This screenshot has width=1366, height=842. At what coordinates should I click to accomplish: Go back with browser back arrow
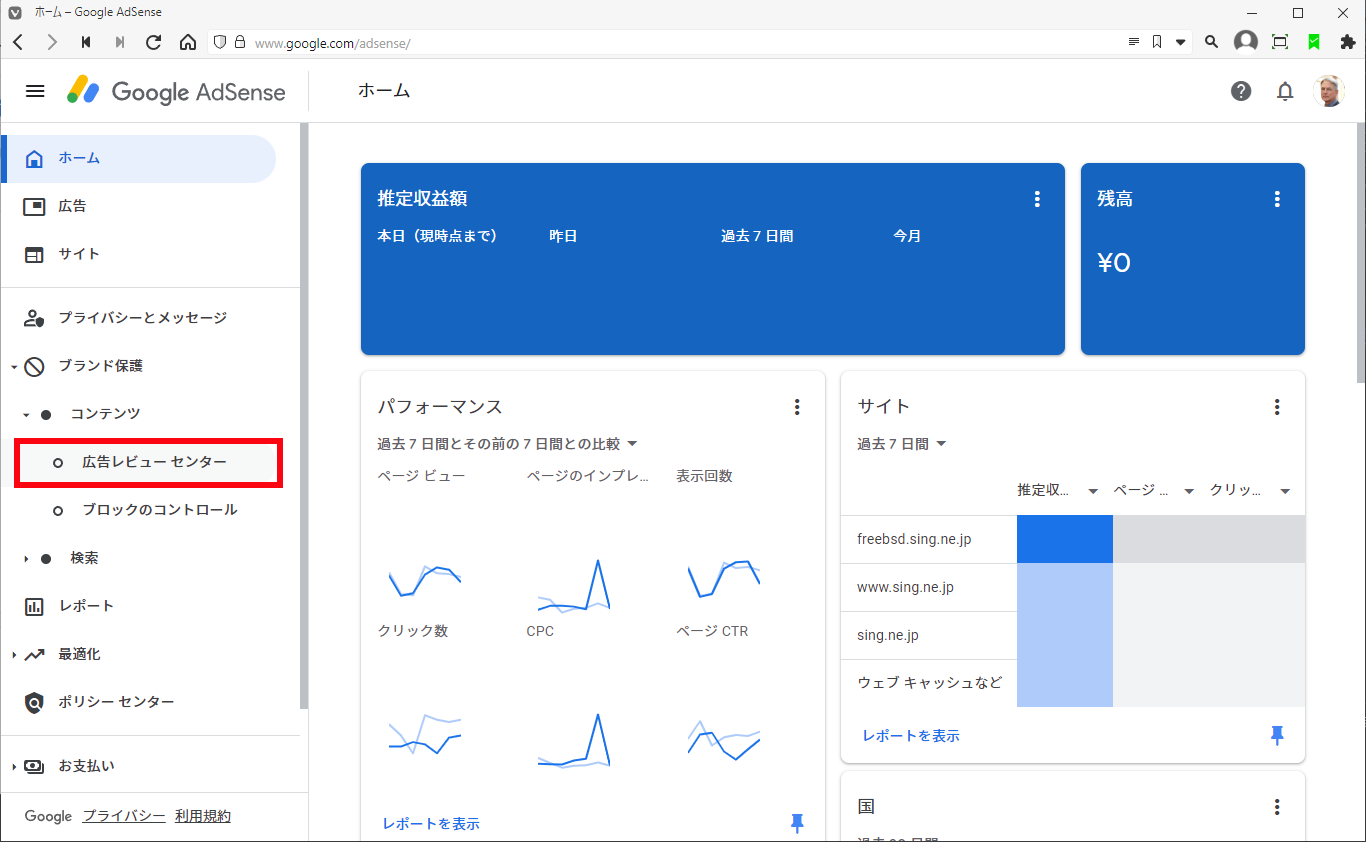pos(18,42)
